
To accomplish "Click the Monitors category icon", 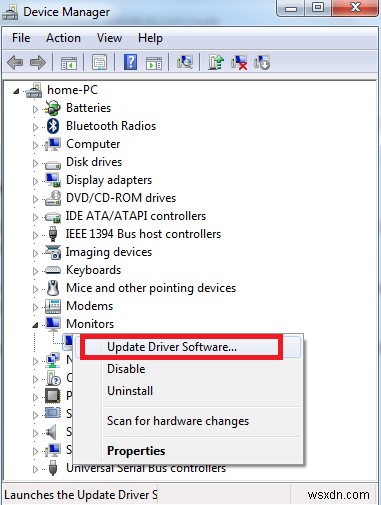I will point(53,324).
